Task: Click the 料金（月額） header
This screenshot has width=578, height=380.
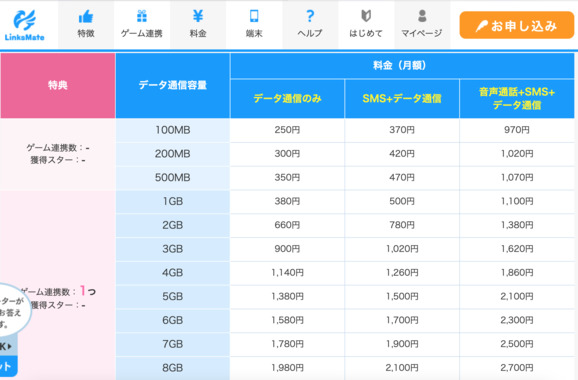Action: (402, 66)
